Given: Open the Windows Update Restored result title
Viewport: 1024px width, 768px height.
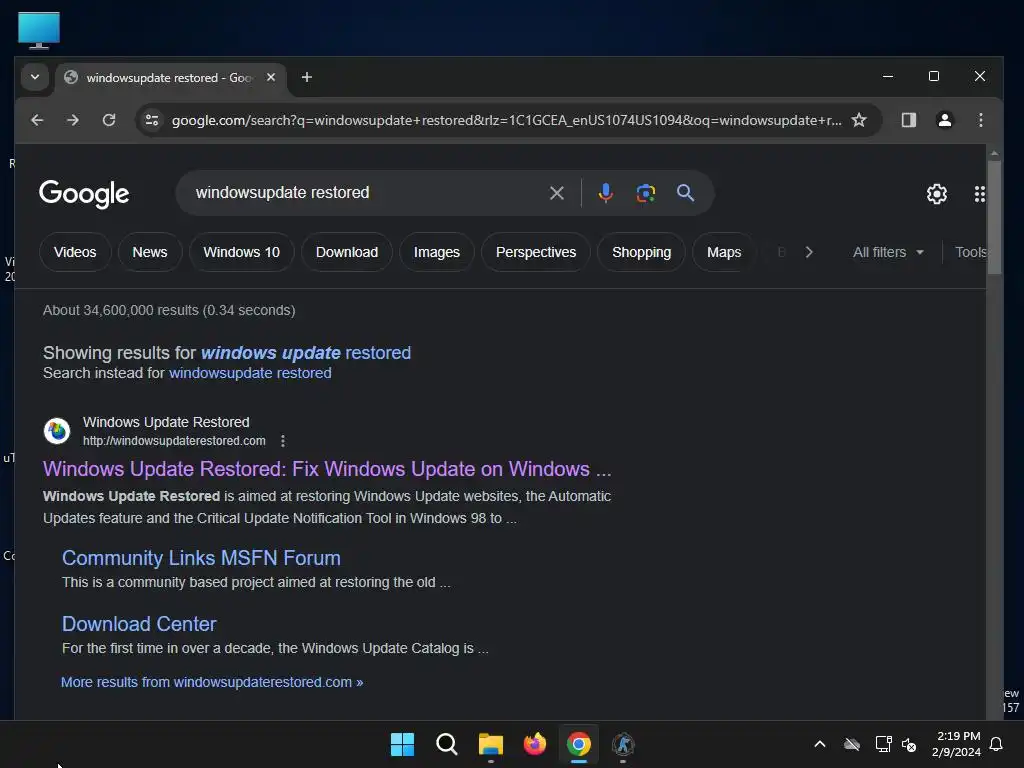Looking at the screenshot, I should coord(327,469).
